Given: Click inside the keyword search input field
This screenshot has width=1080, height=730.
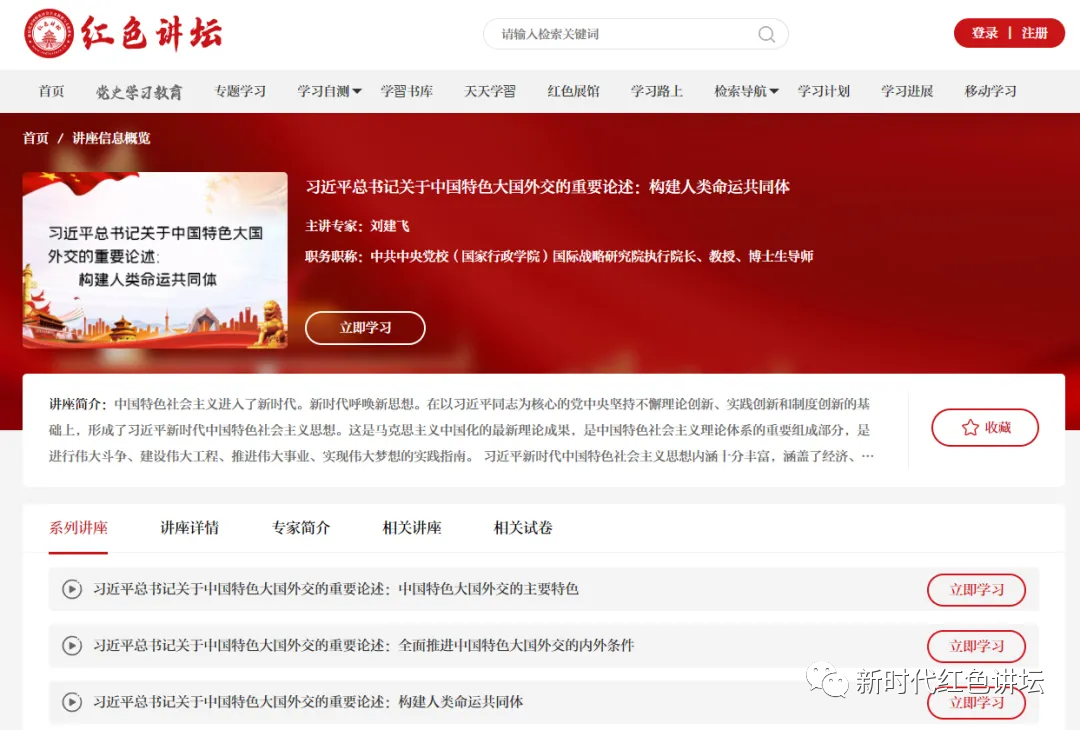Looking at the screenshot, I should (x=600, y=34).
